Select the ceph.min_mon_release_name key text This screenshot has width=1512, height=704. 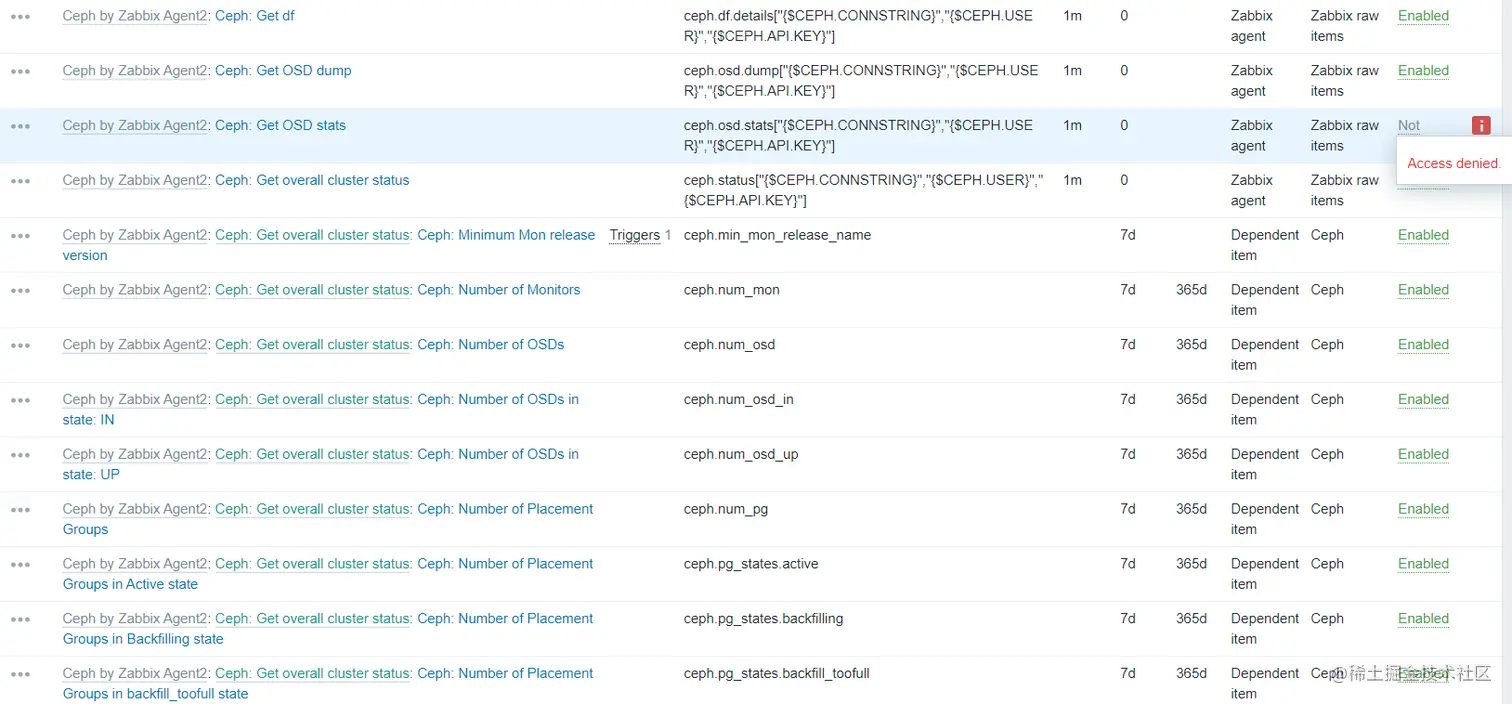(777, 236)
